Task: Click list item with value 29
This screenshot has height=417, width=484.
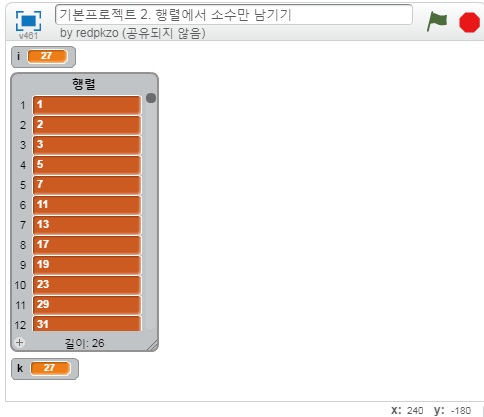Action: click(87, 305)
